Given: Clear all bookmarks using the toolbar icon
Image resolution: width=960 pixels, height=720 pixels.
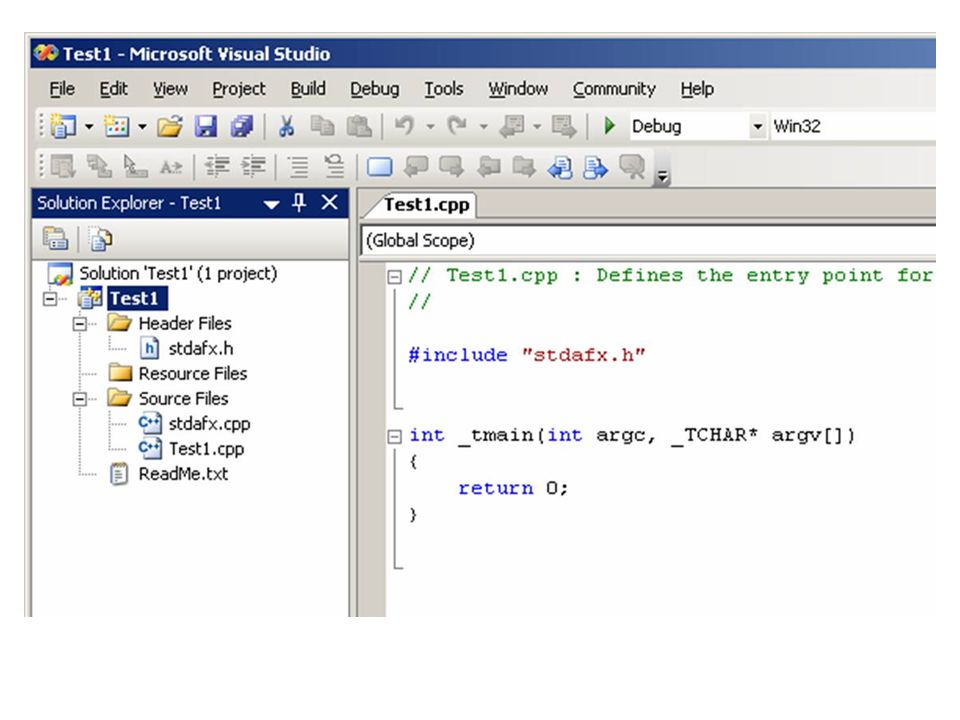Looking at the screenshot, I should [632, 167].
